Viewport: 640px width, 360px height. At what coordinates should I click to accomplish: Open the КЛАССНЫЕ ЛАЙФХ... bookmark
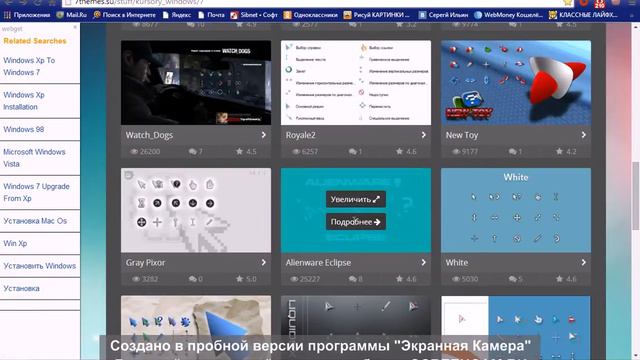tap(583, 15)
